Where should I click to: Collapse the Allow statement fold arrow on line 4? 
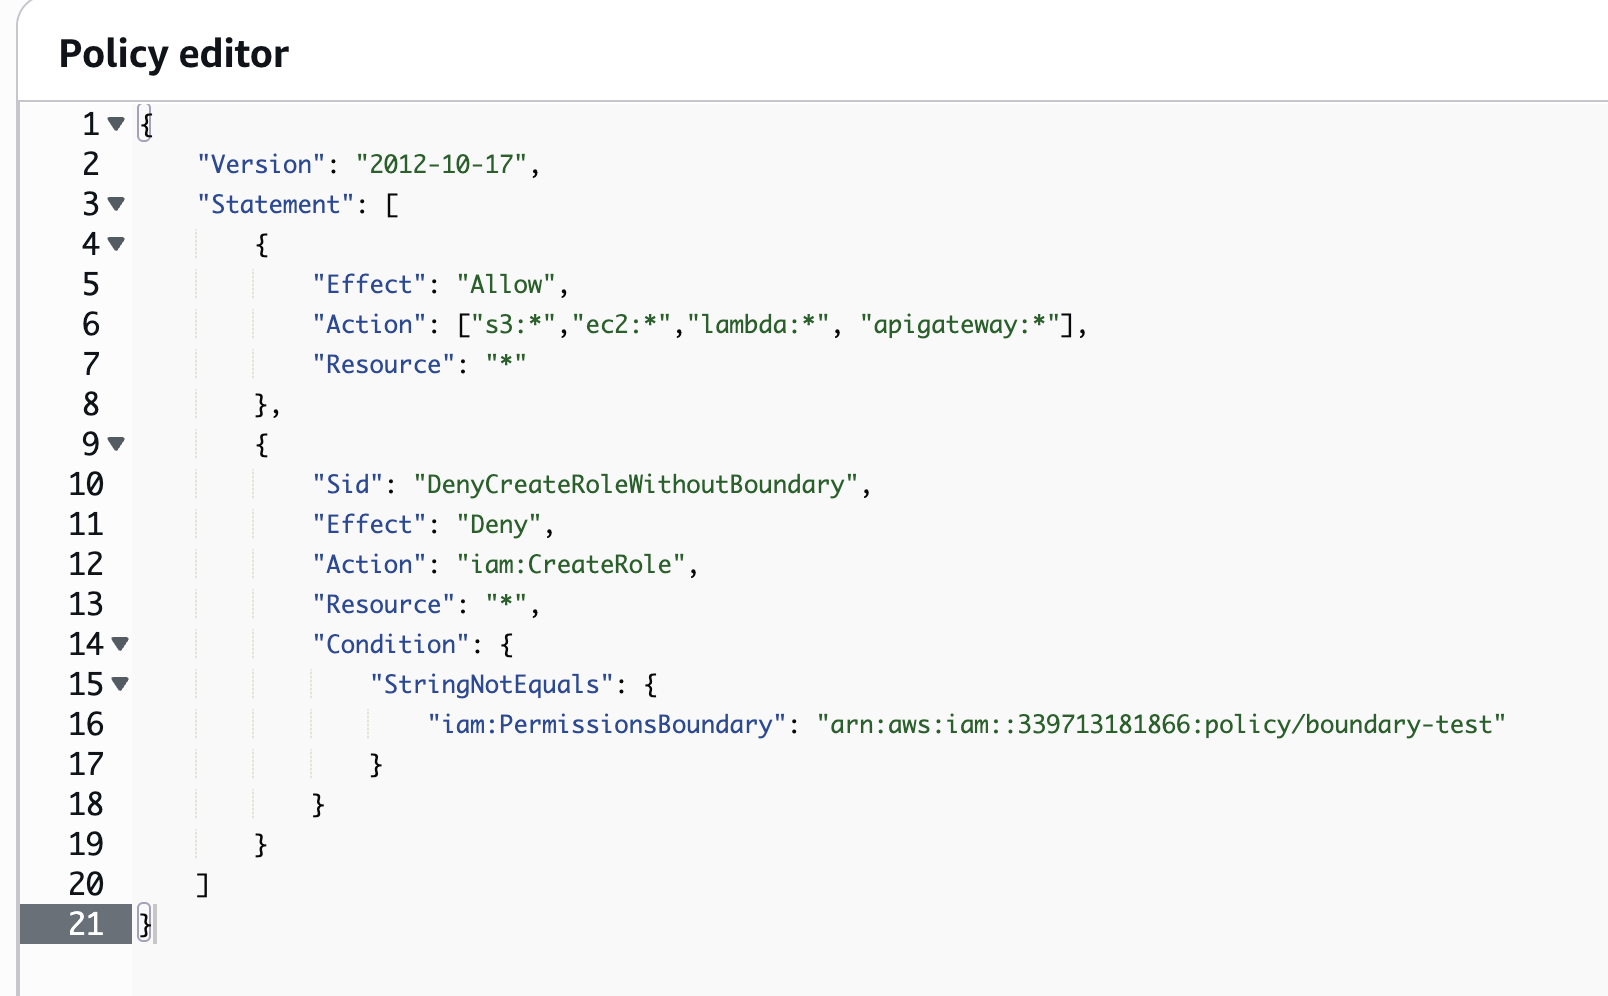(x=116, y=244)
